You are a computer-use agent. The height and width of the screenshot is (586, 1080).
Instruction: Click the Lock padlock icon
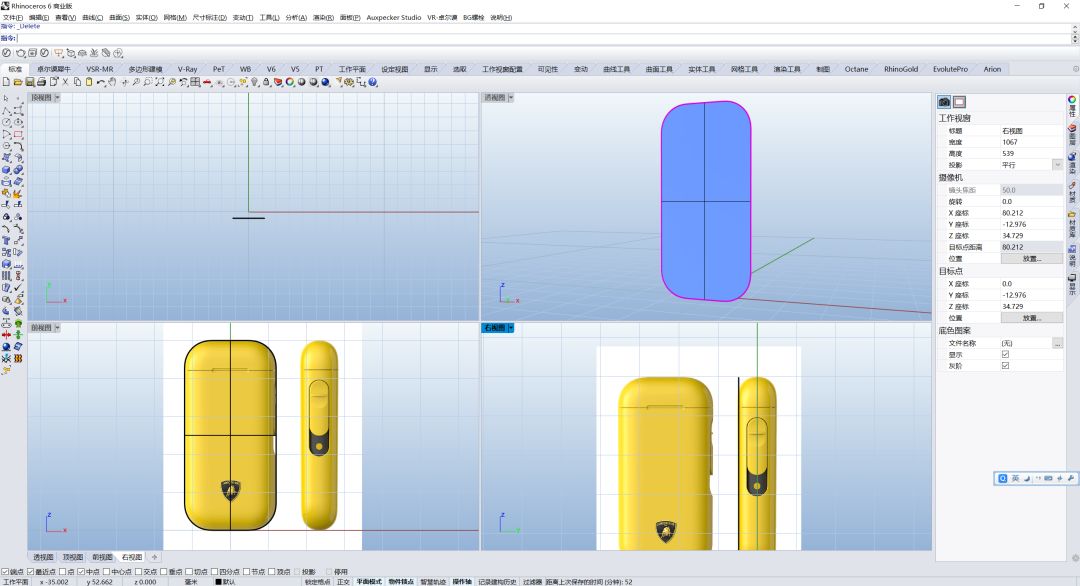coord(266,82)
